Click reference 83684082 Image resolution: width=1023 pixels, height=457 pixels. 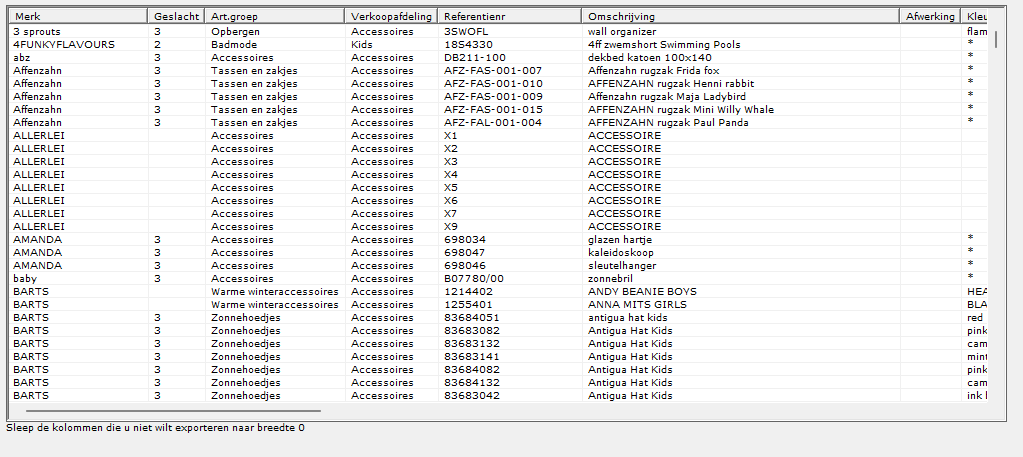click(x=472, y=370)
